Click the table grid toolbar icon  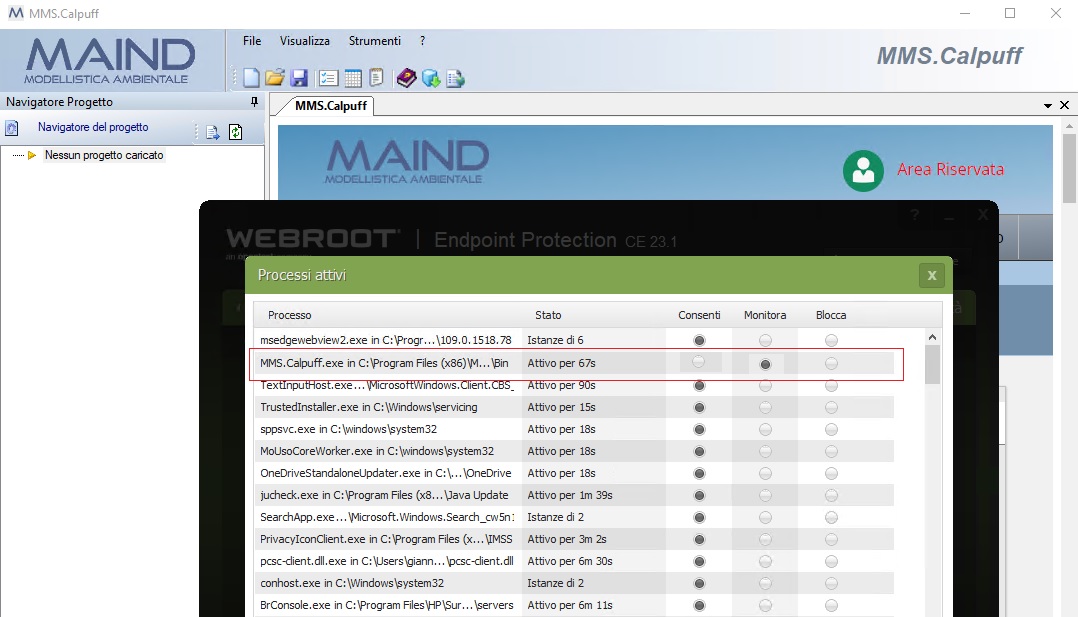(x=353, y=78)
